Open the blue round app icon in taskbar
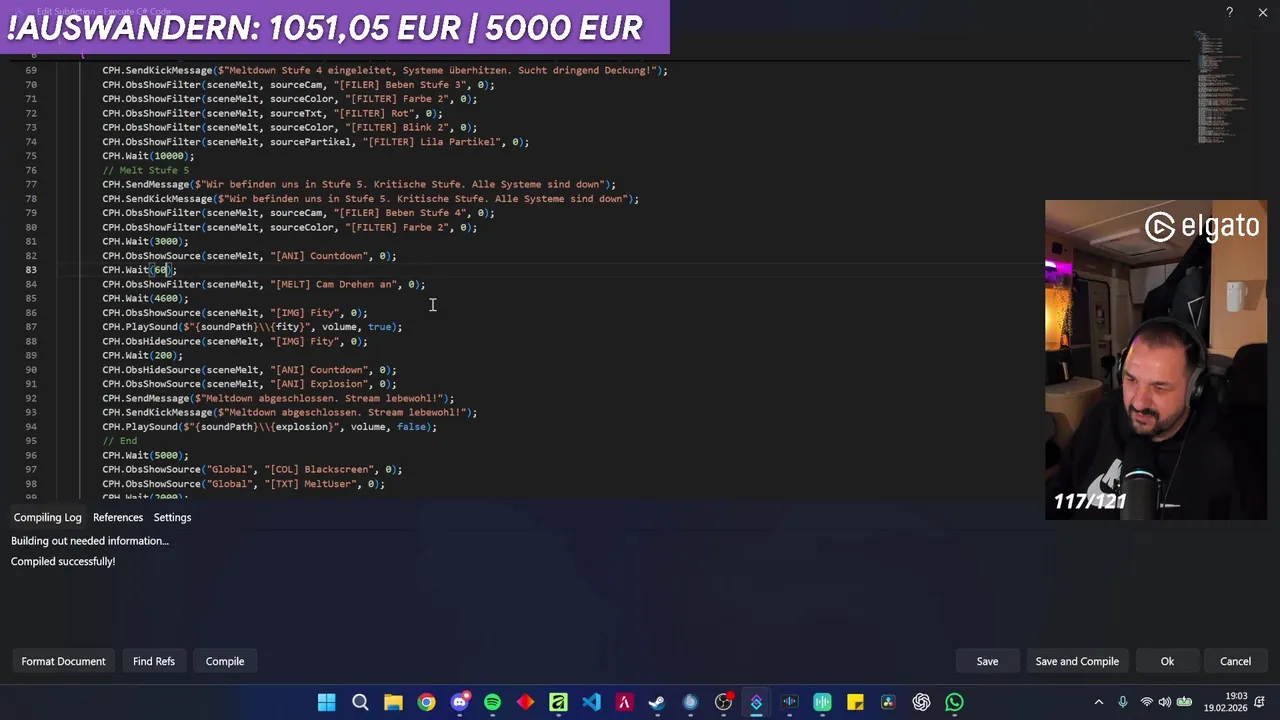 [690, 702]
